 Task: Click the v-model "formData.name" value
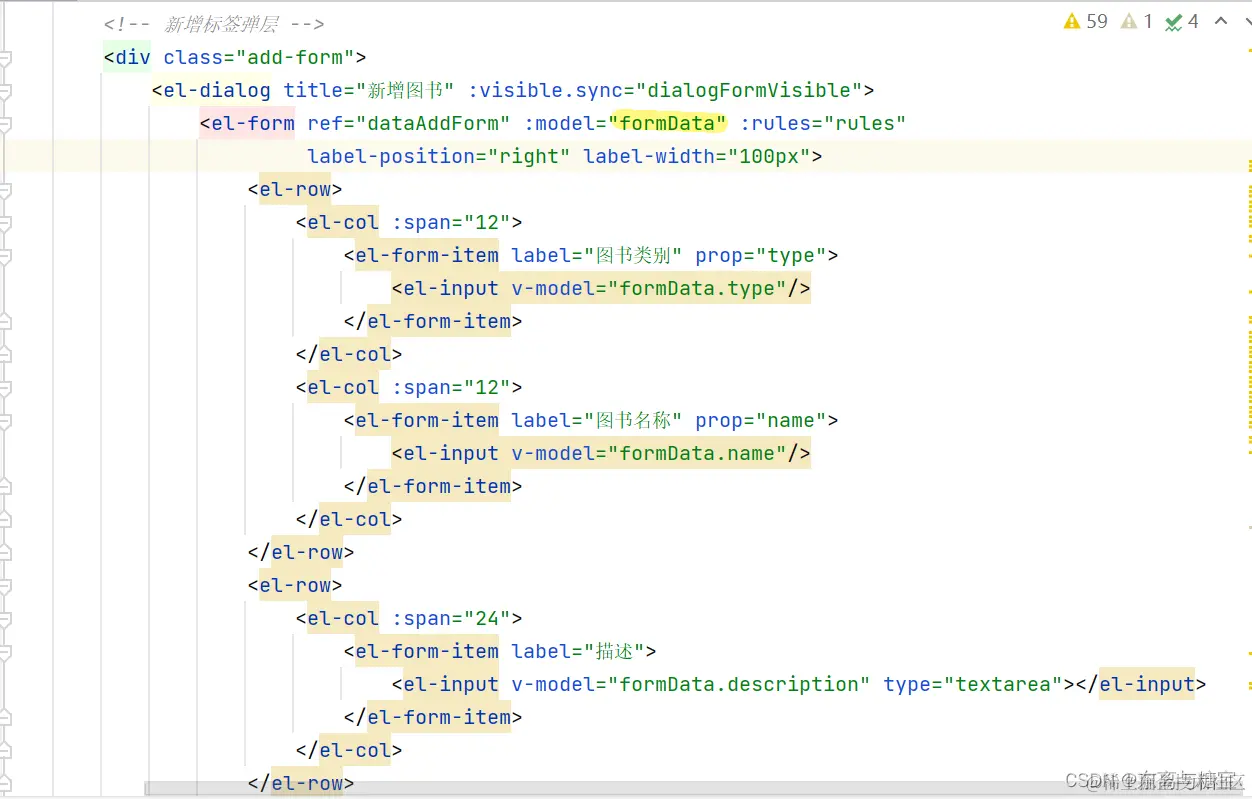(697, 453)
